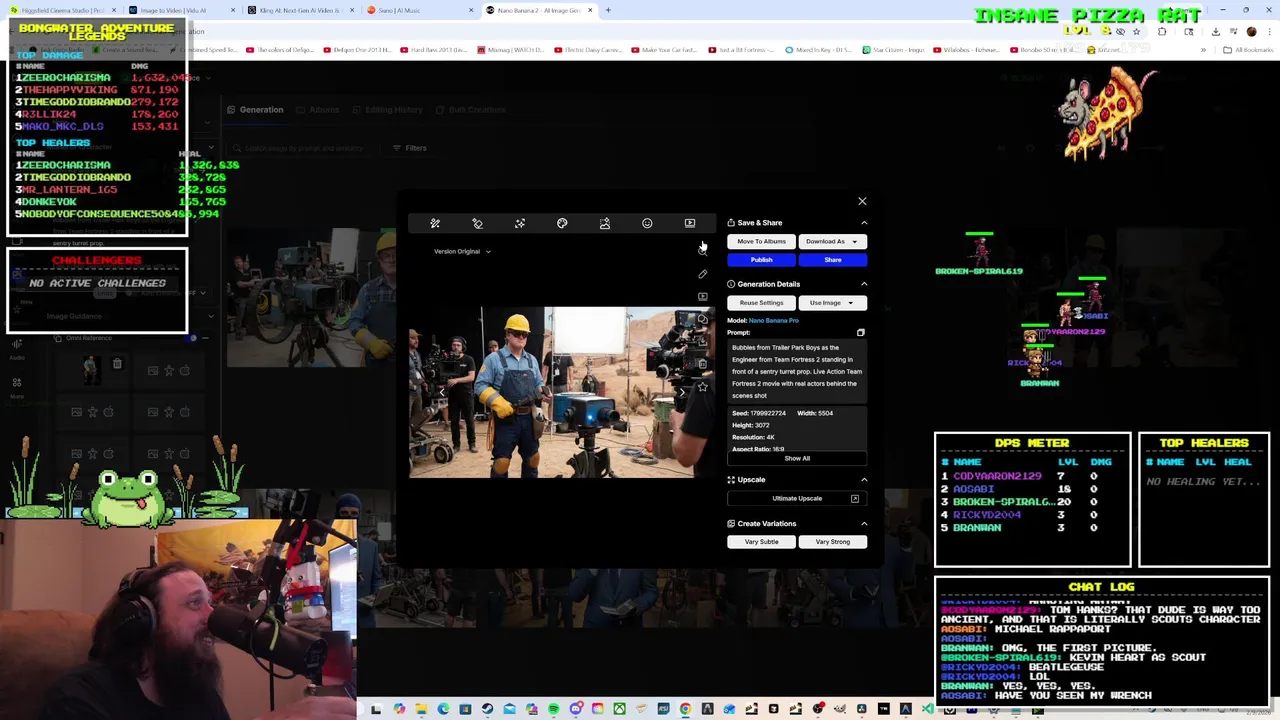Open the Mixed In Key bookmark
Image resolution: width=1280 pixels, height=720 pixels.
[820, 49]
